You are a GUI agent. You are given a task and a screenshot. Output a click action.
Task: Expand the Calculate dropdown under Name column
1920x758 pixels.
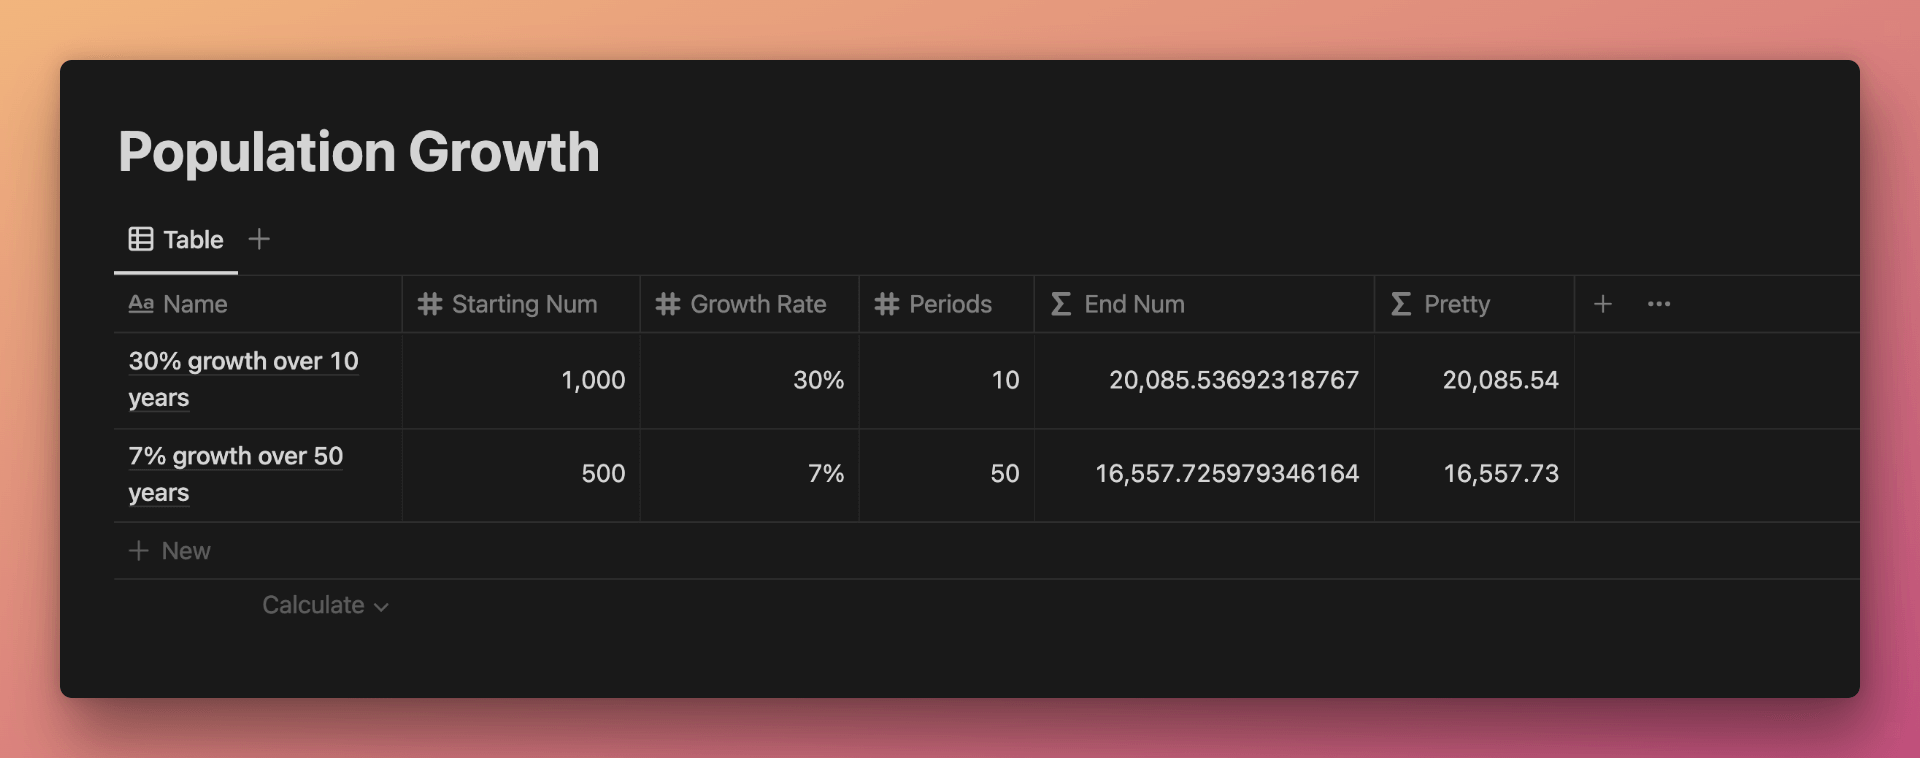[325, 605]
